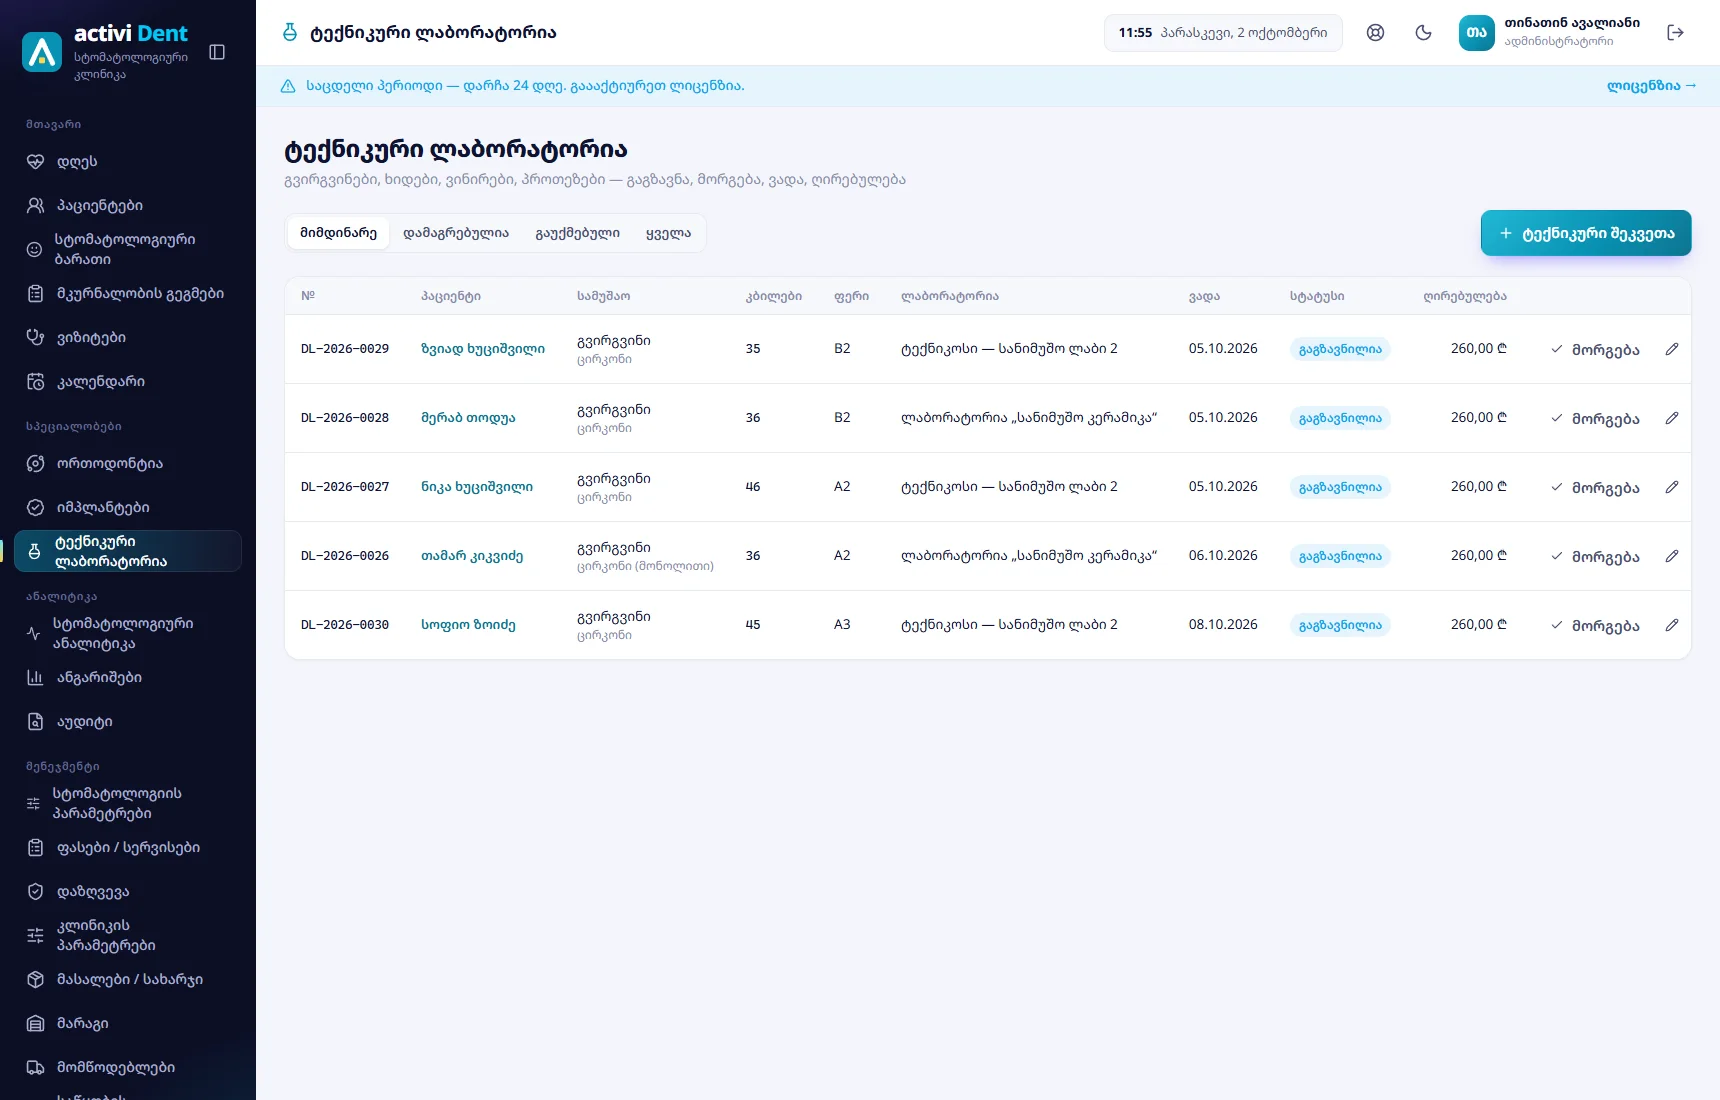The image size is (1720, 1100).
Task: Switch to the დამაგრებულია tab
Action: (456, 233)
